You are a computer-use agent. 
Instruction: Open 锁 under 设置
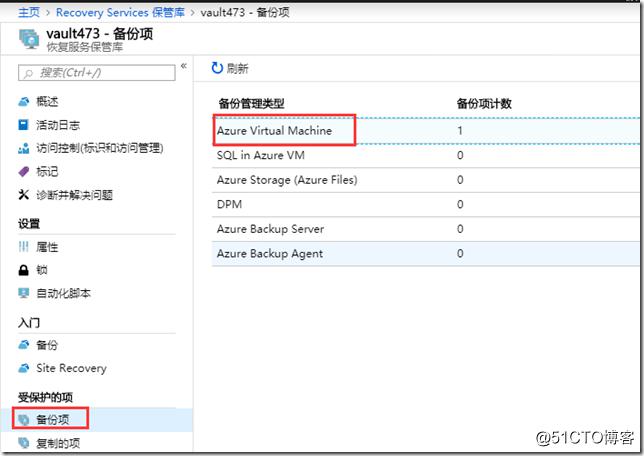pyautogui.click(x=41, y=270)
